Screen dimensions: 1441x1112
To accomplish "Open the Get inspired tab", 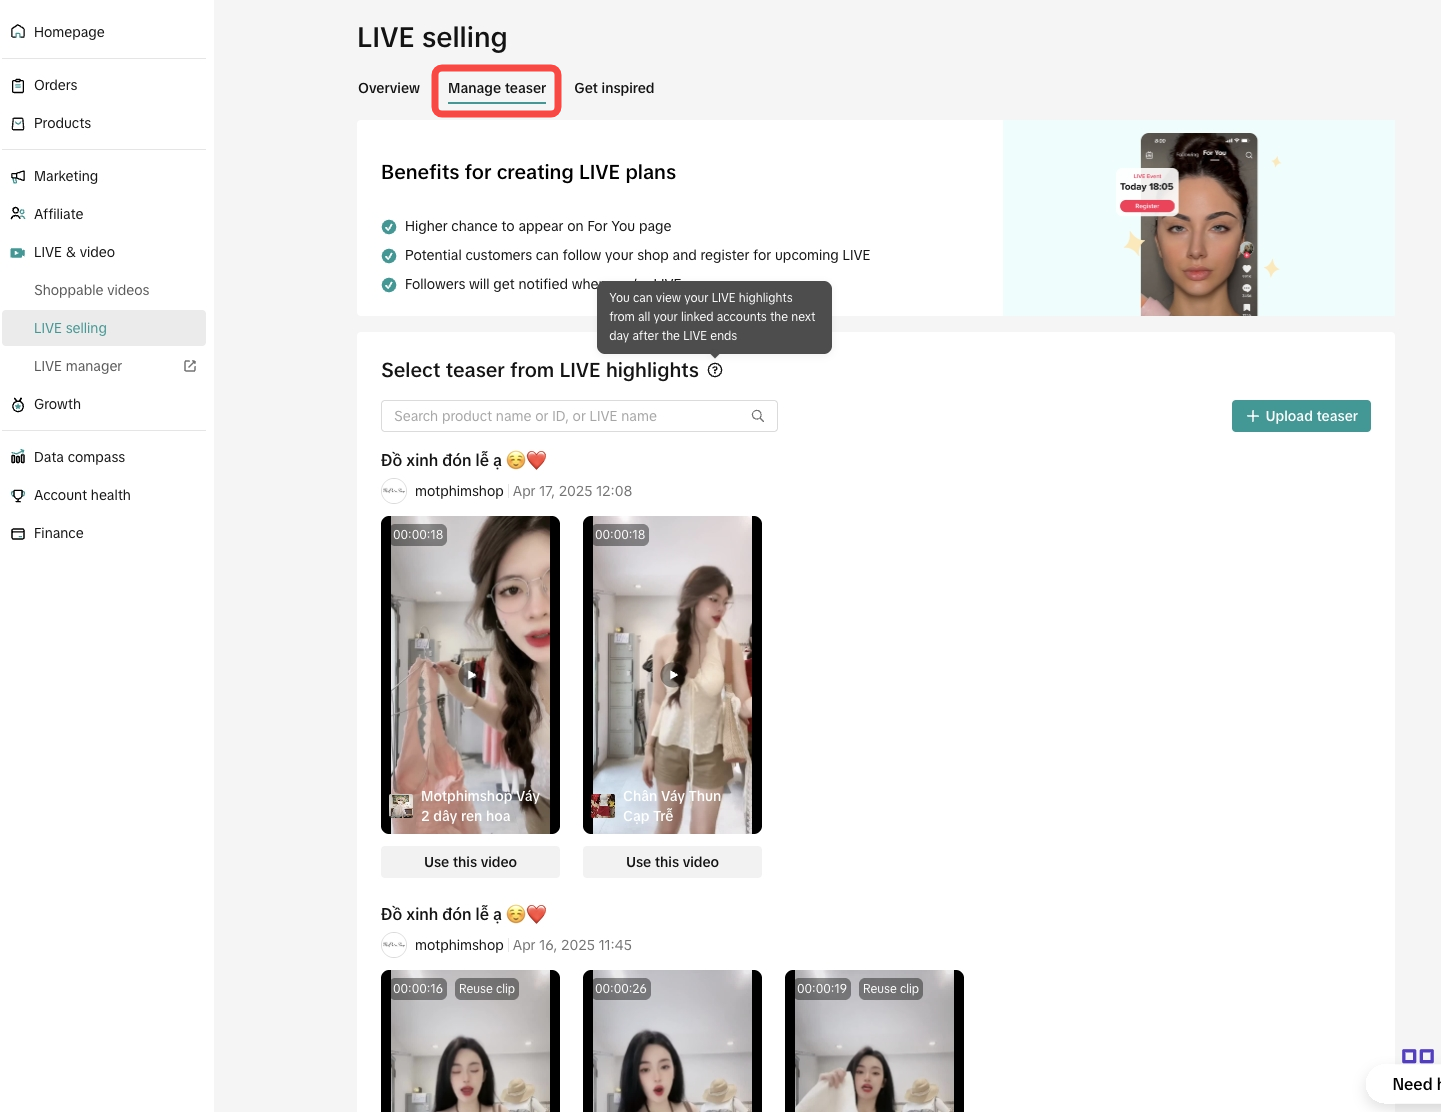I will coord(614,88).
